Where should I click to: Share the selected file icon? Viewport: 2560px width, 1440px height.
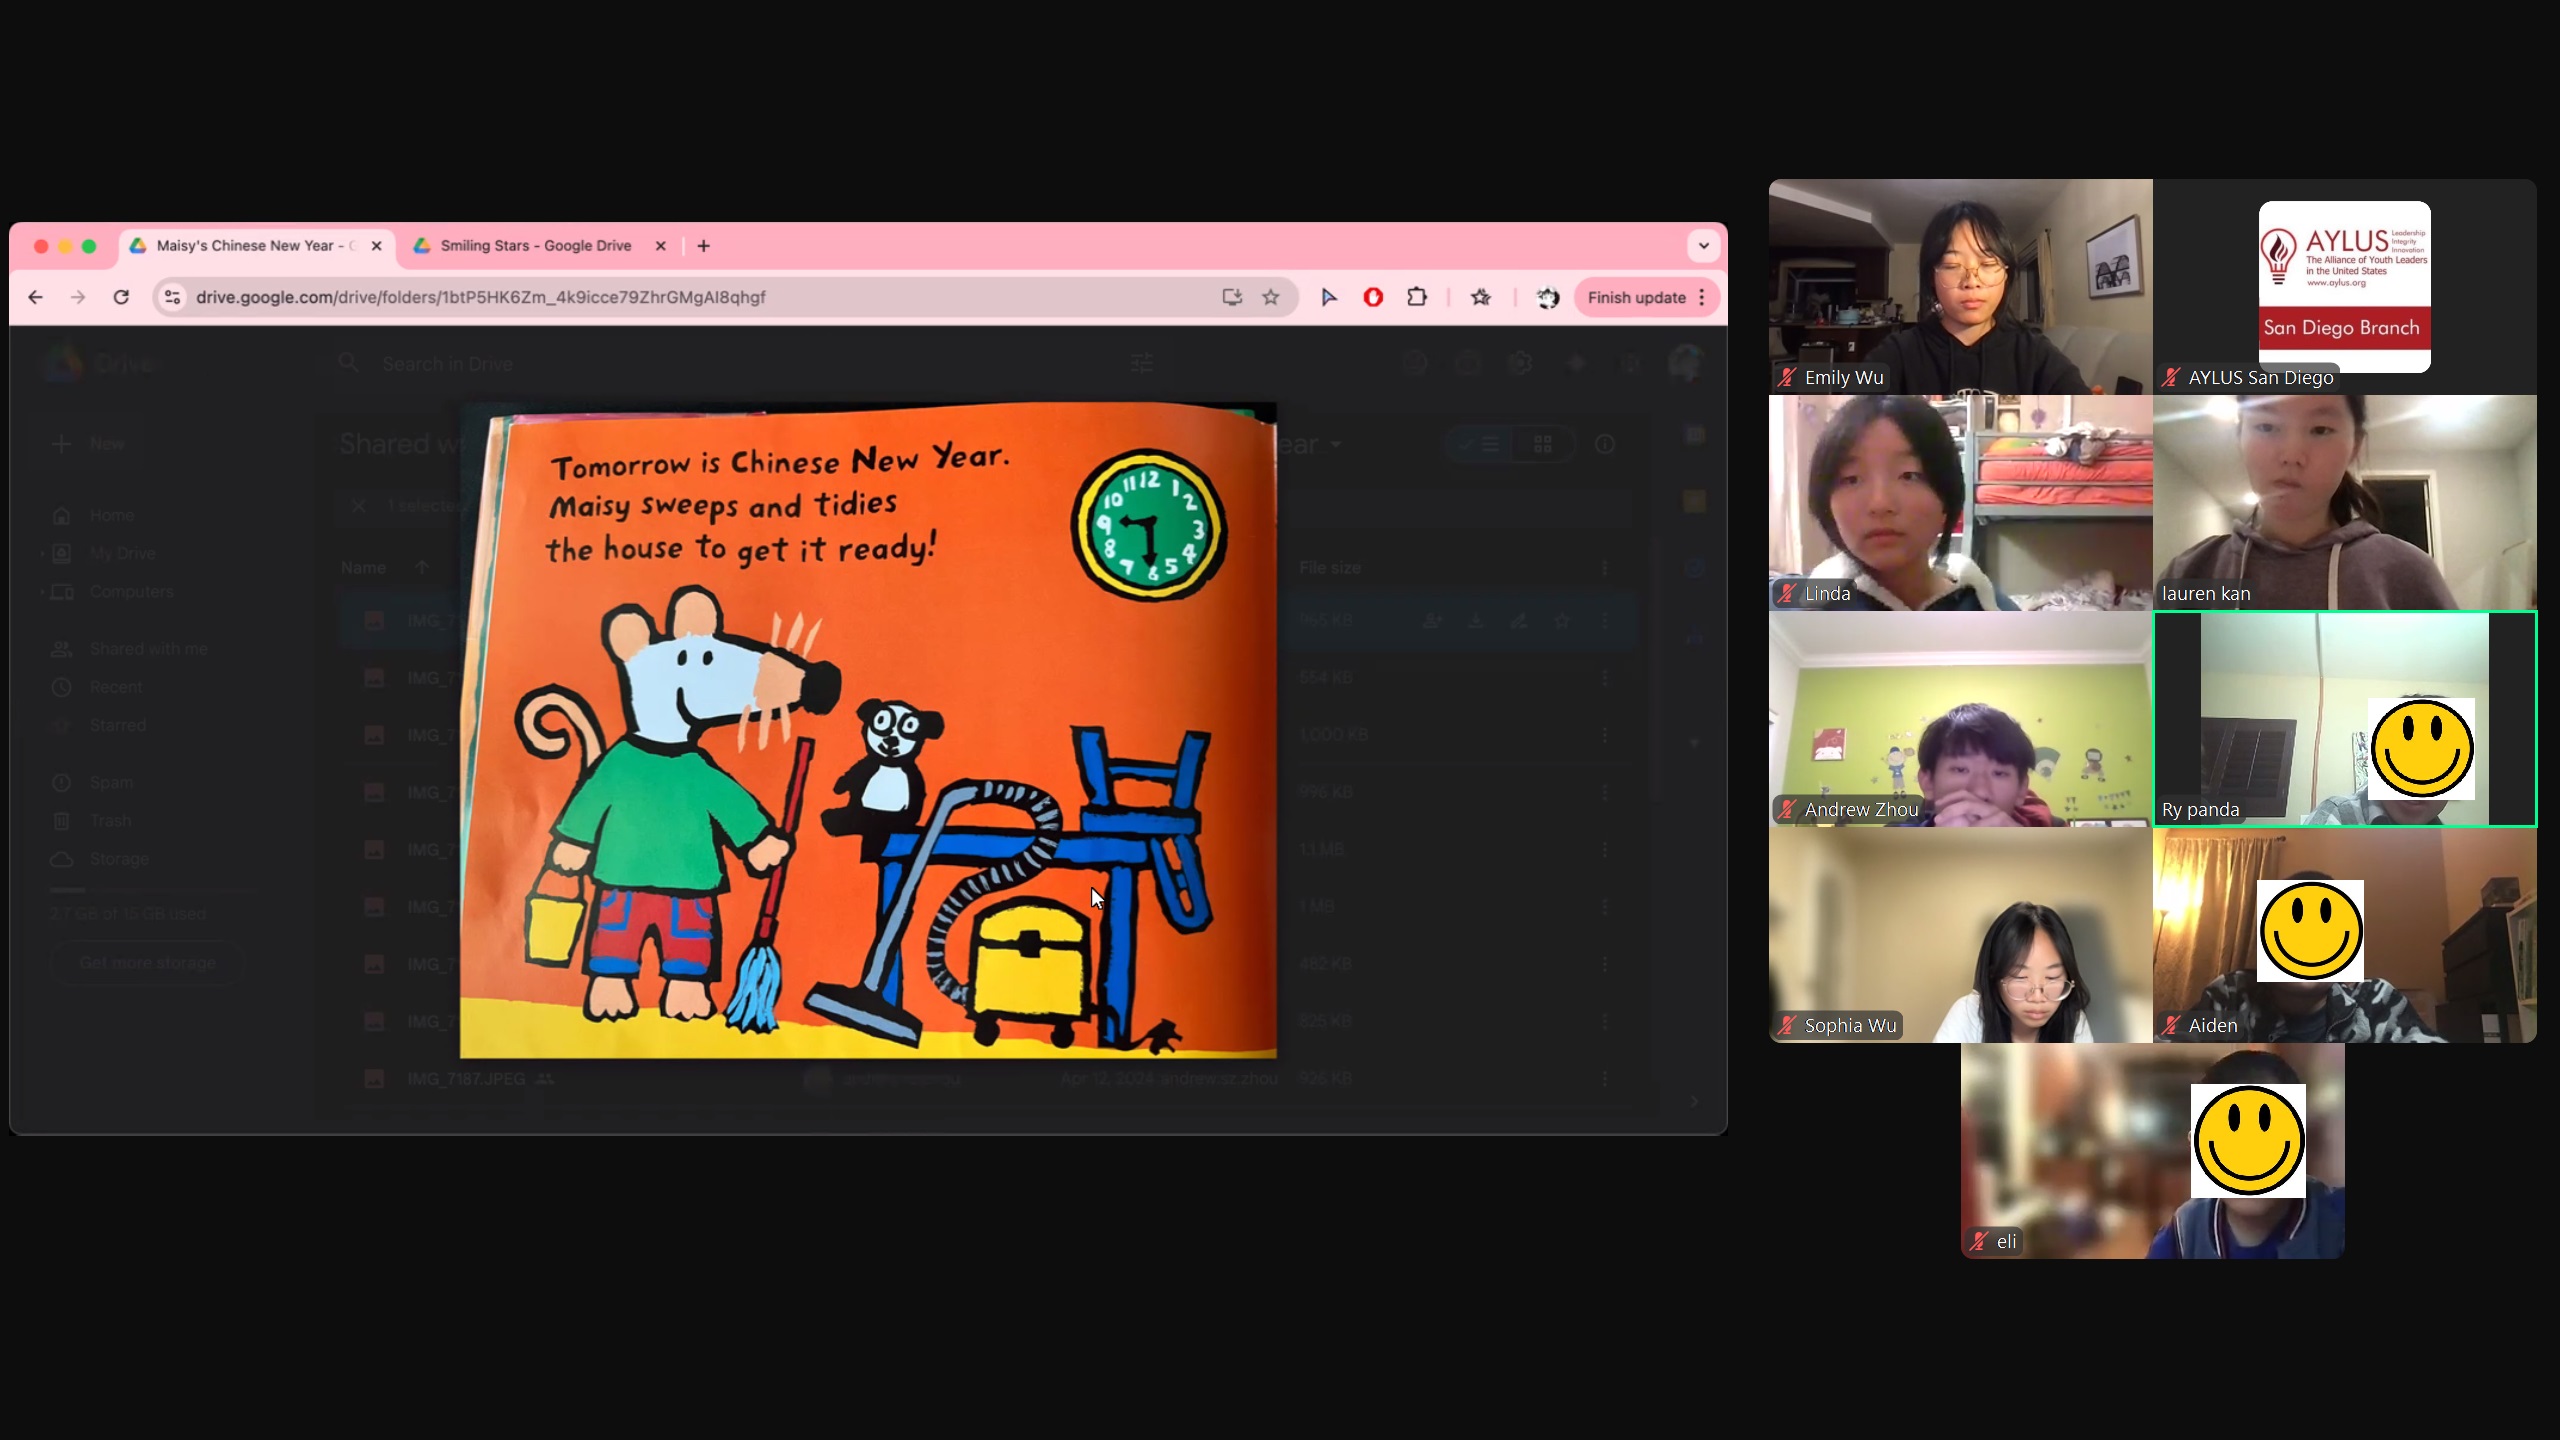tap(1432, 620)
